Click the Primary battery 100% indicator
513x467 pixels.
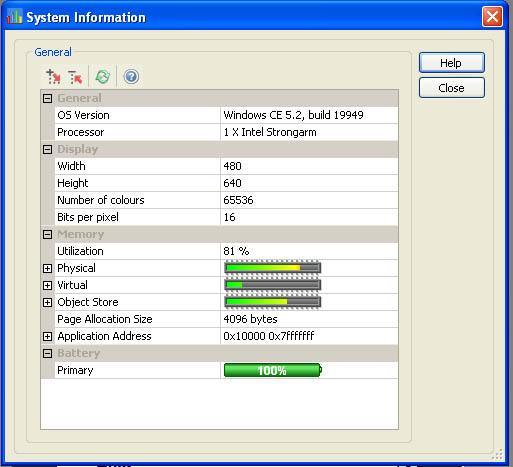[273, 370]
